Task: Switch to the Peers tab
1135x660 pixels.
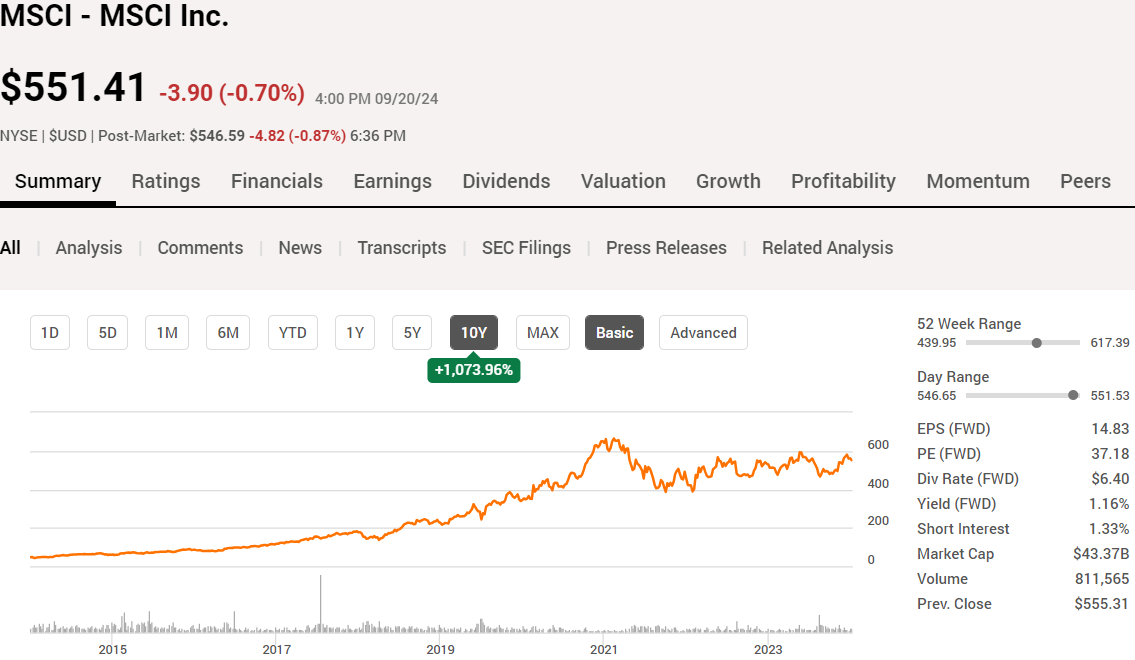Action: click(x=1085, y=182)
